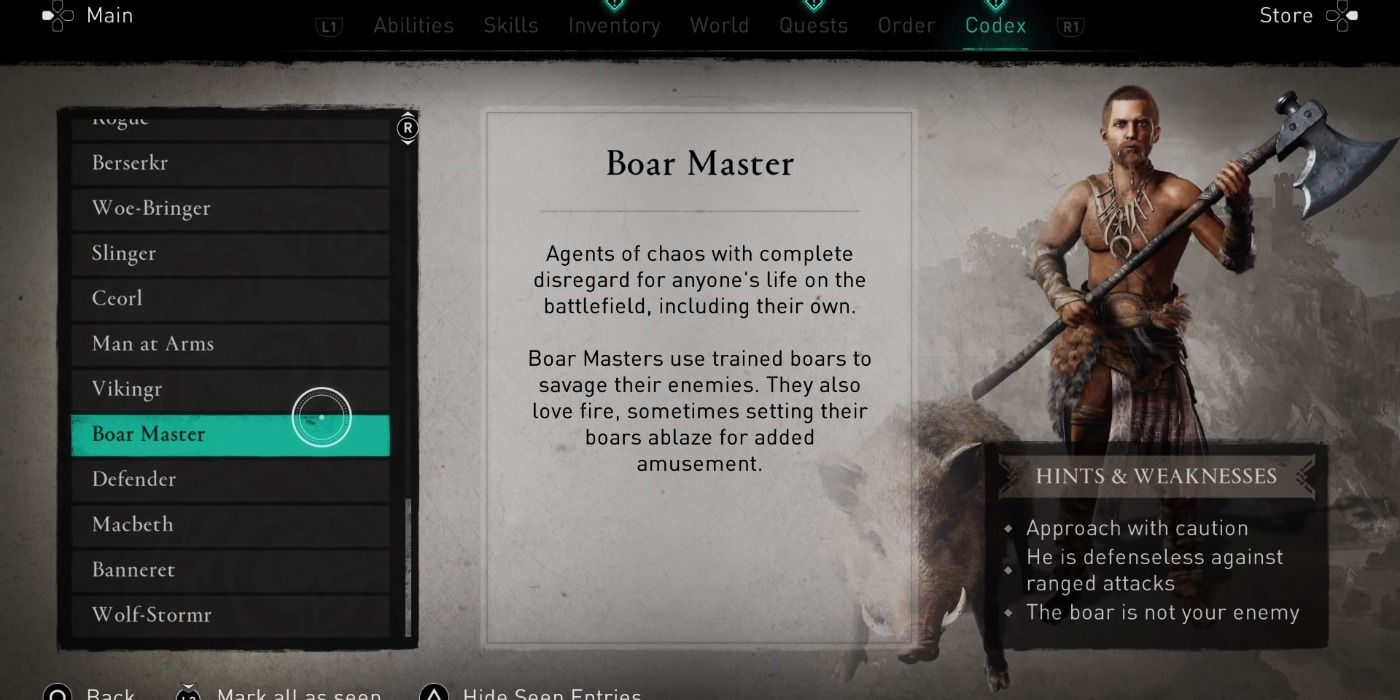Click the Hints & Weaknesses header

[1156, 476]
